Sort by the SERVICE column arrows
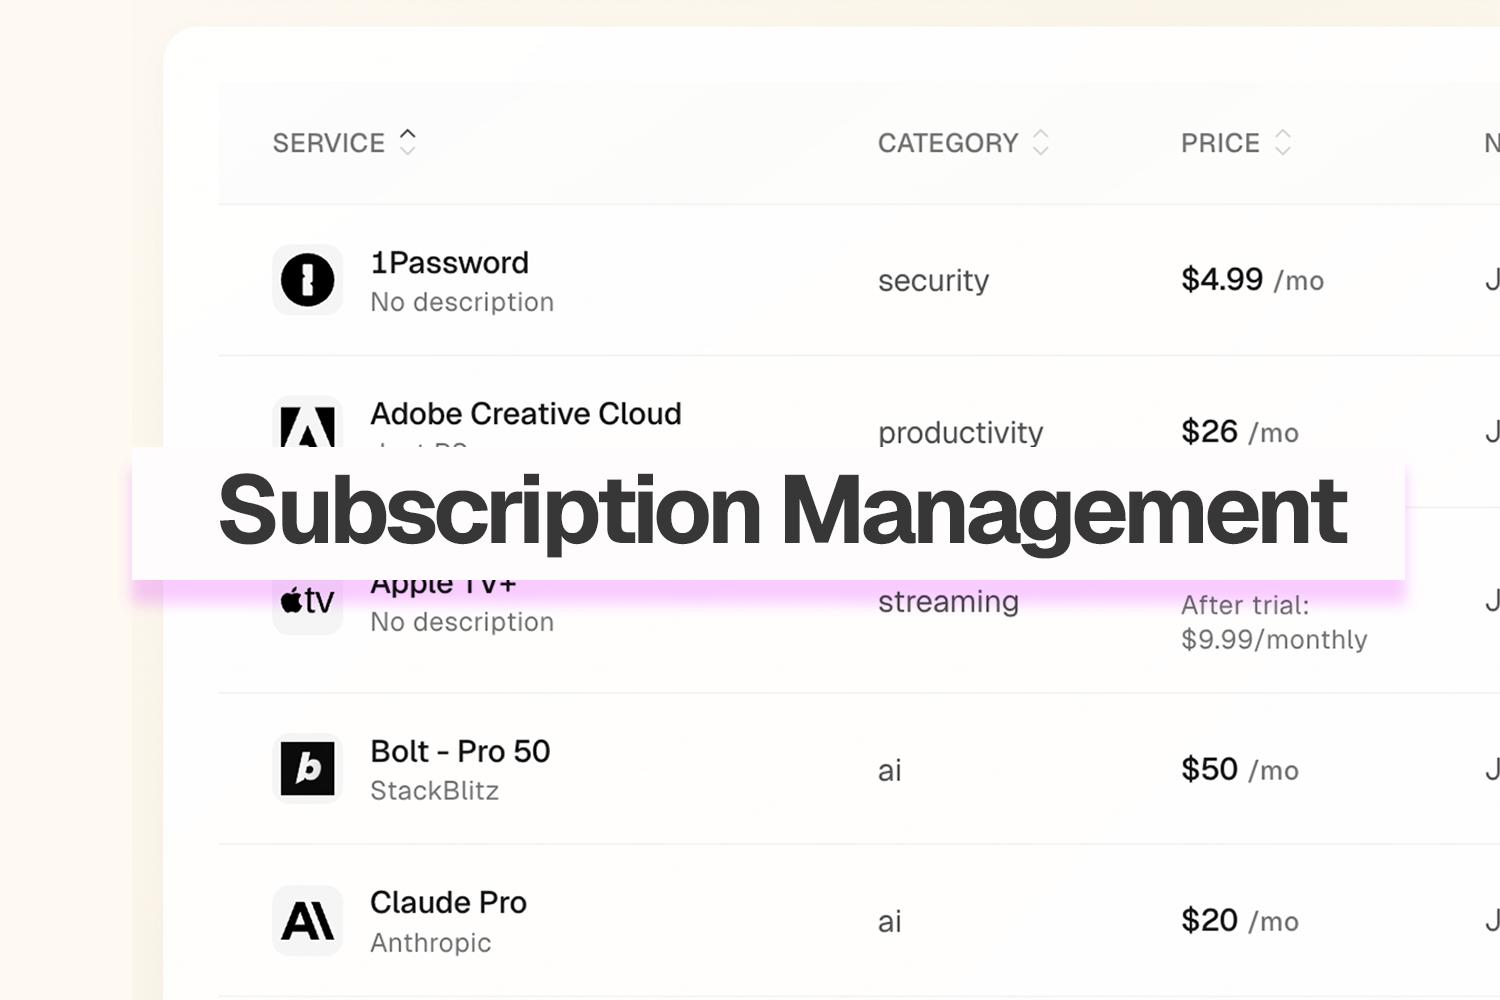The height and width of the screenshot is (1000, 1500). pyautogui.click(x=407, y=142)
